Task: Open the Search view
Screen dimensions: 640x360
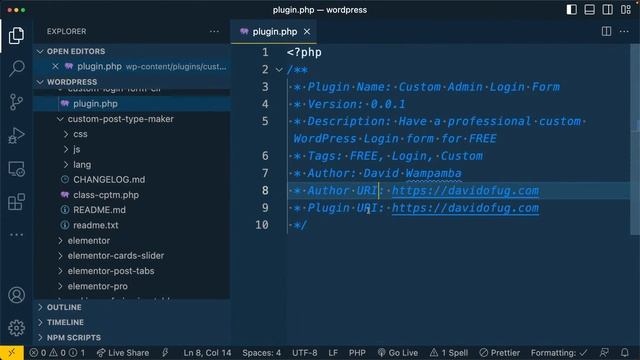Action: tap(16, 69)
